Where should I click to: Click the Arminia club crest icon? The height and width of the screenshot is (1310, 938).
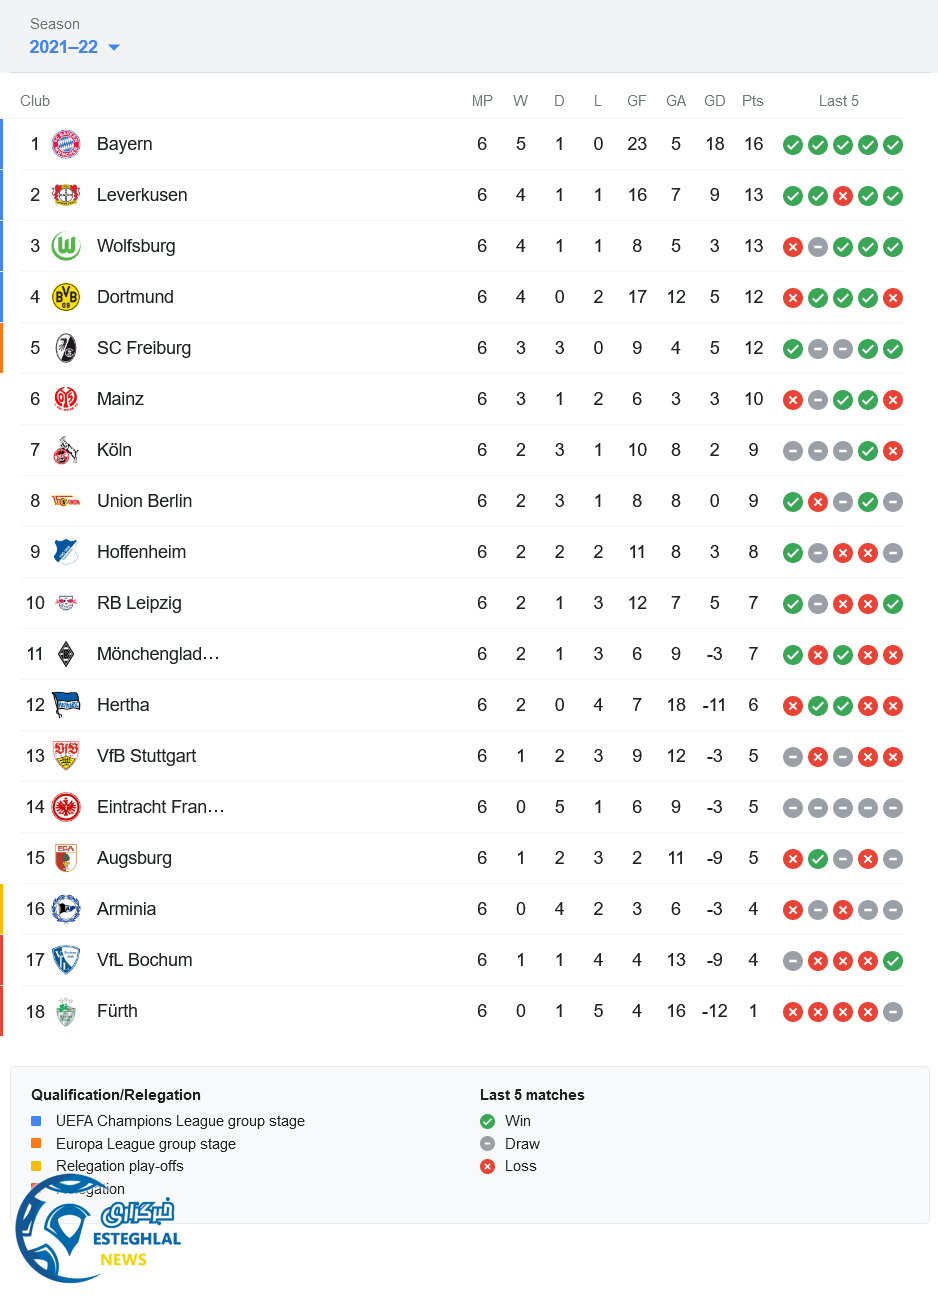click(66, 909)
